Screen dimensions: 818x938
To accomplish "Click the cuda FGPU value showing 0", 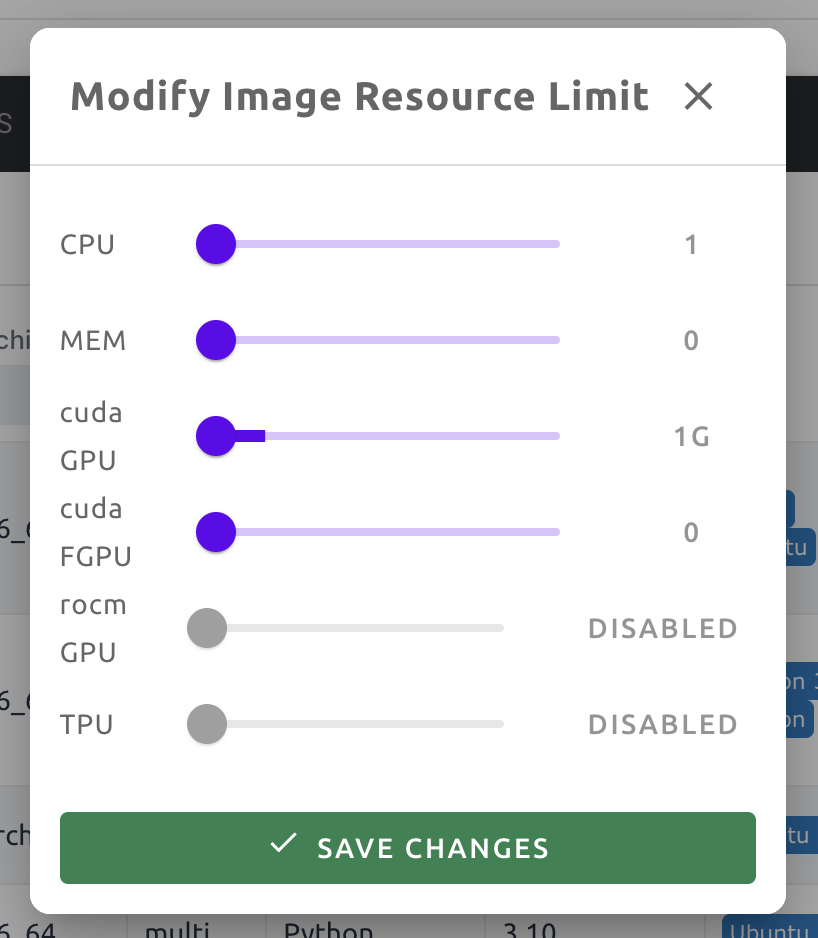I will click(x=690, y=532).
